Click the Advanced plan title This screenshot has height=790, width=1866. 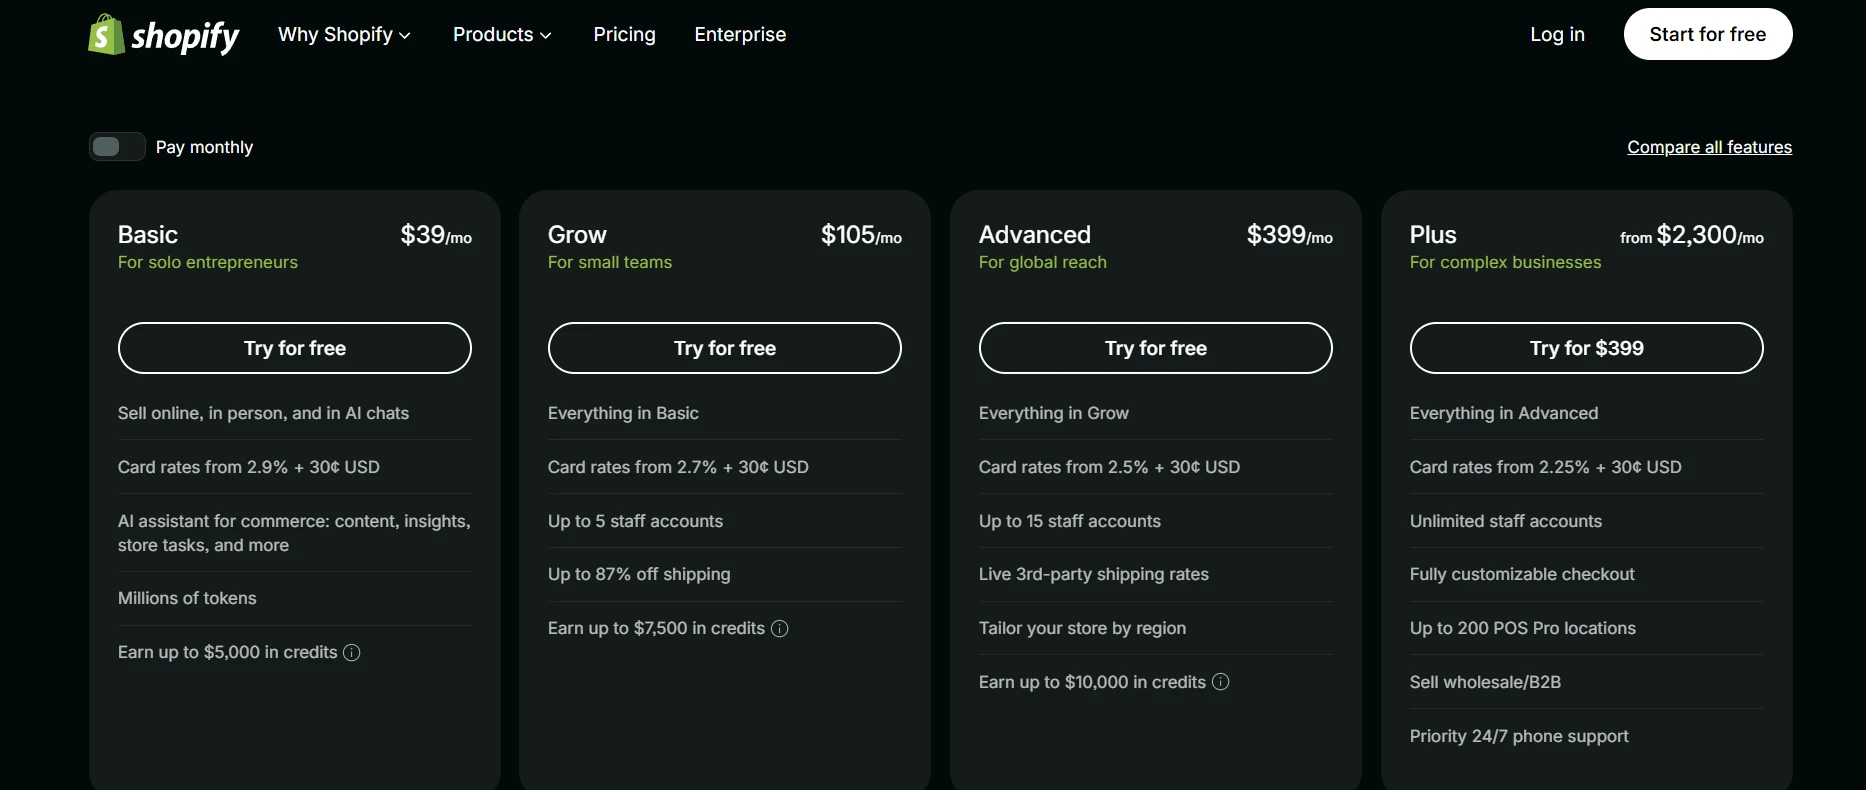click(1035, 235)
